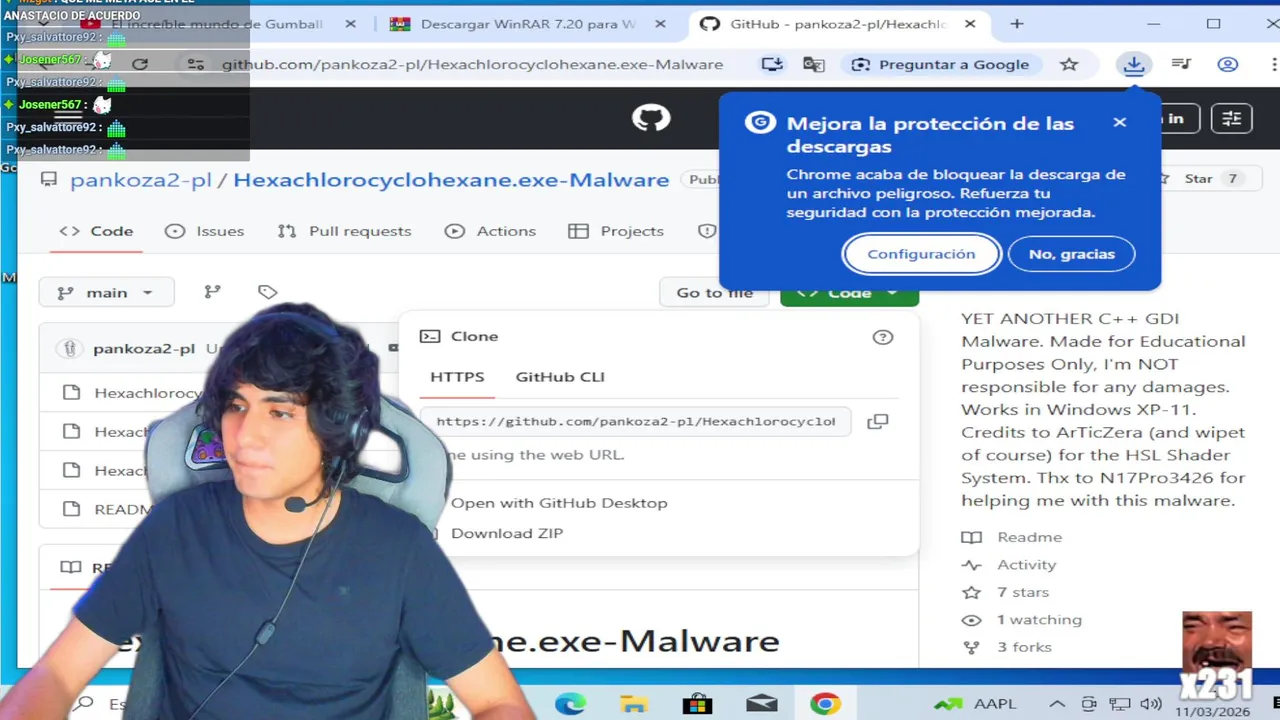Image resolution: width=1280 pixels, height=720 pixels.
Task: Open the Issues repository tab
Action: (x=205, y=231)
